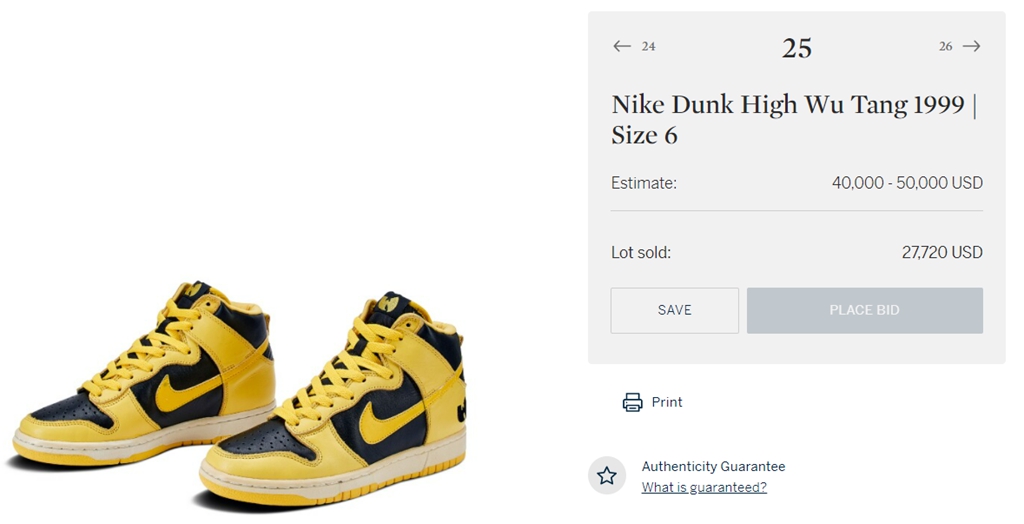Image resolution: width=1024 pixels, height=524 pixels.
Task: Click the printer icon
Action: click(x=632, y=402)
